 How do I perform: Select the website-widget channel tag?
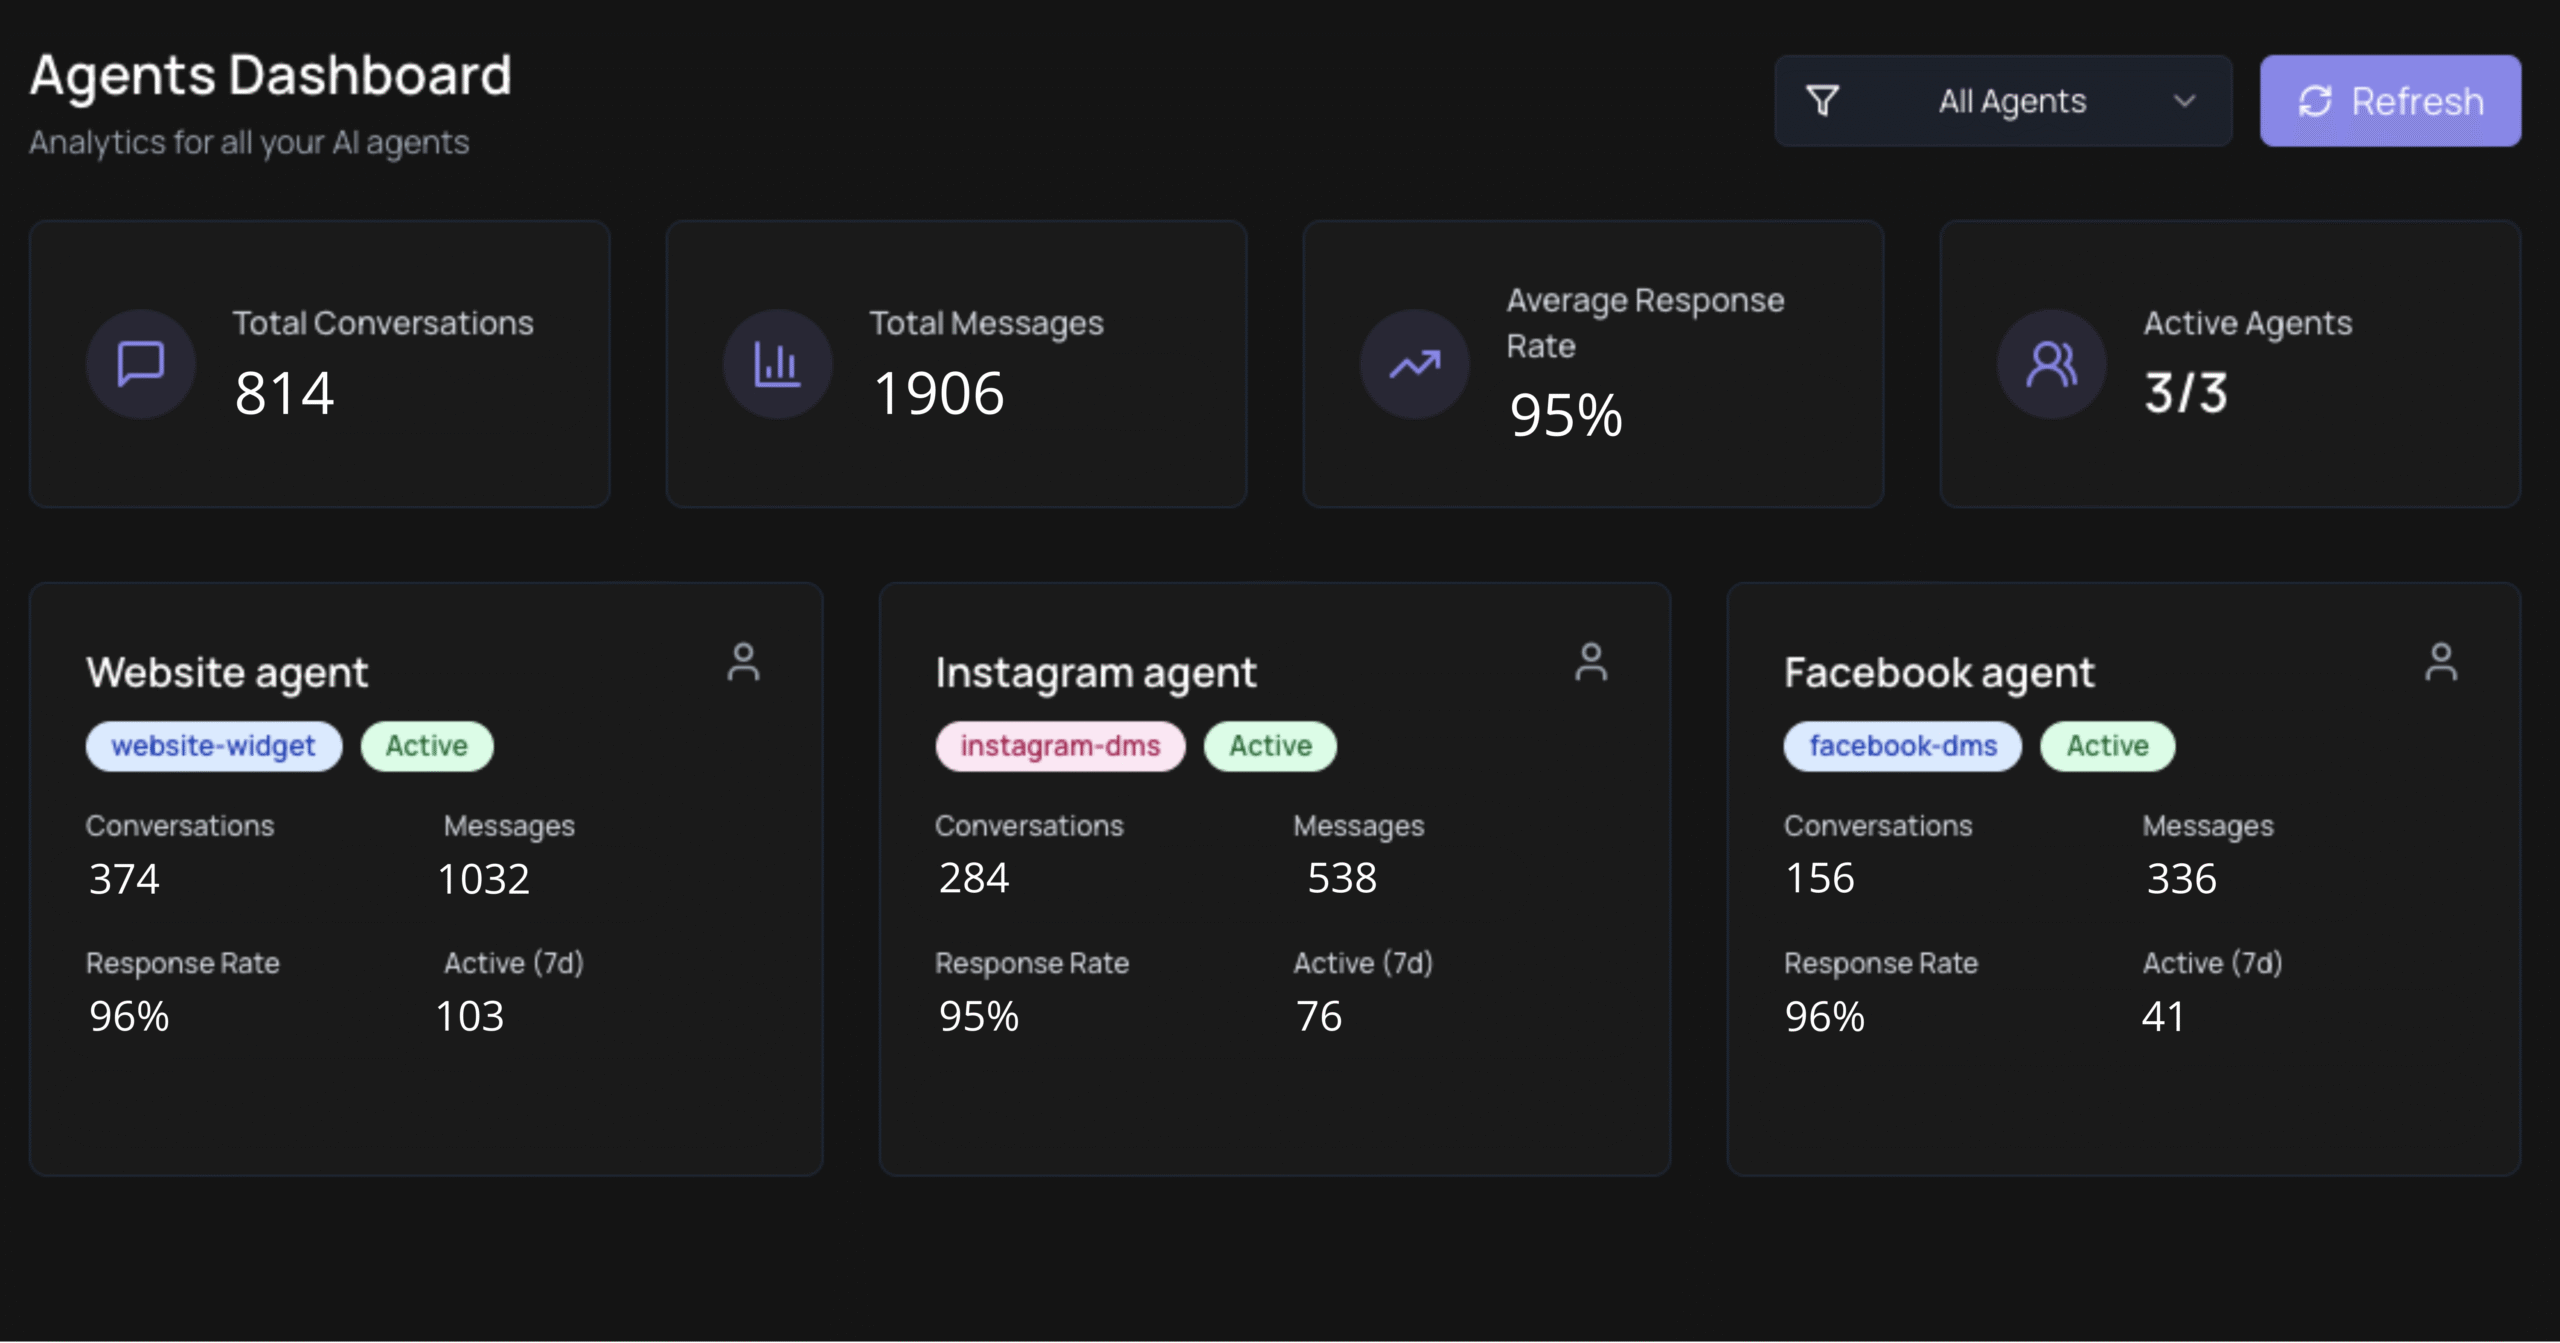(x=213, y=746)
